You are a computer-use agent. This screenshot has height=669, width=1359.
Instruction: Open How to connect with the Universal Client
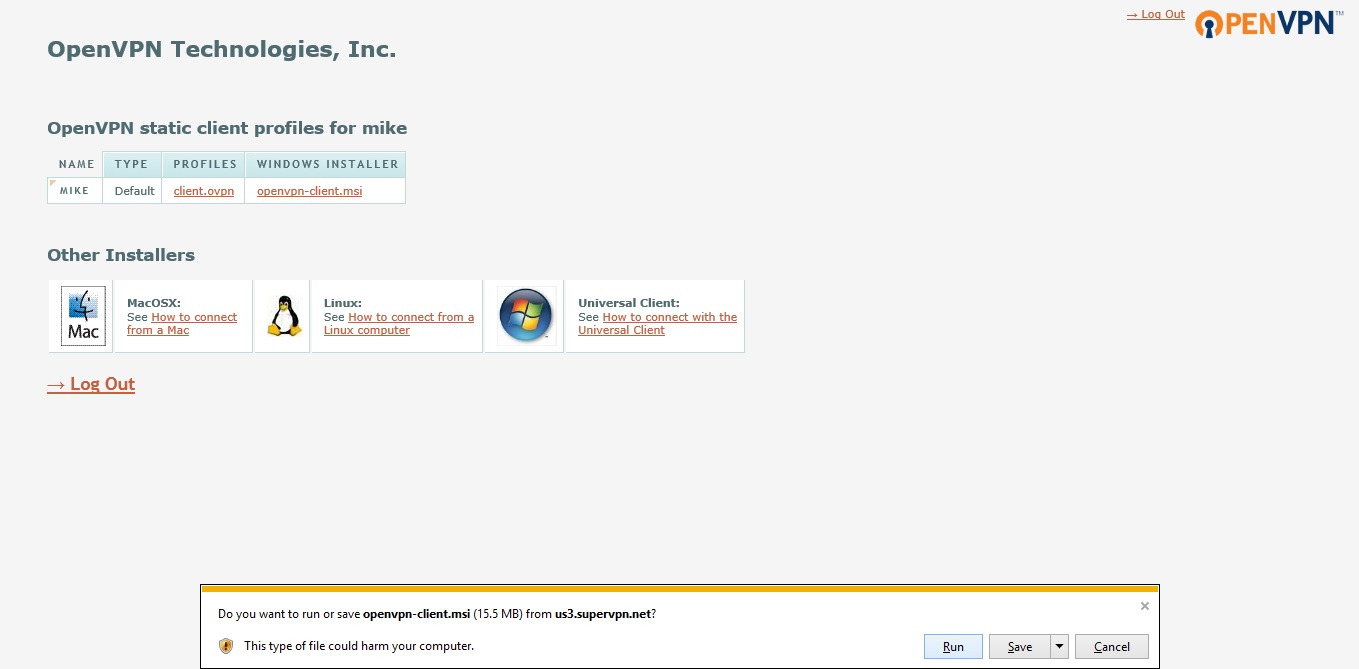pos(657,324)
